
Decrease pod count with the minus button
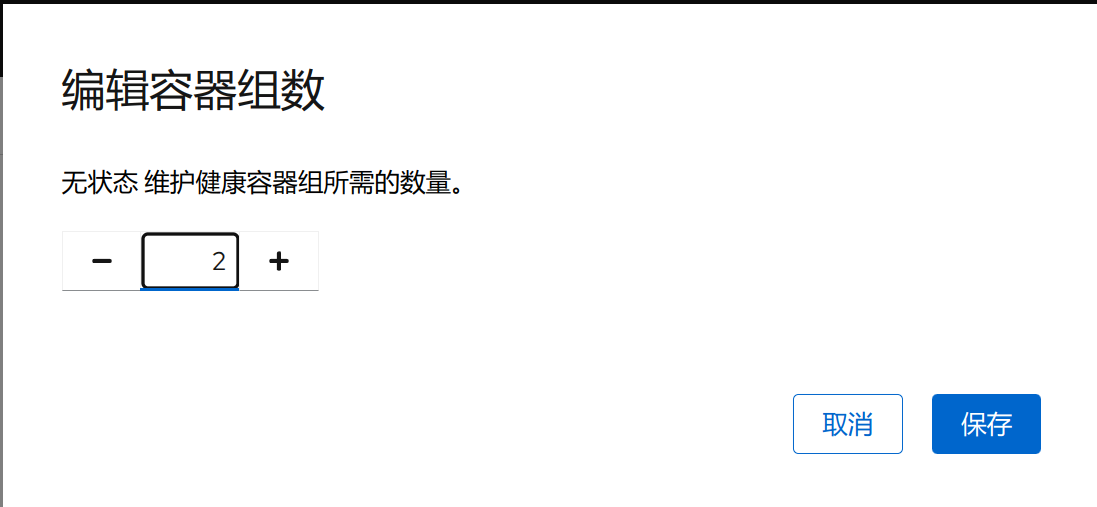[x=102, y=261]
